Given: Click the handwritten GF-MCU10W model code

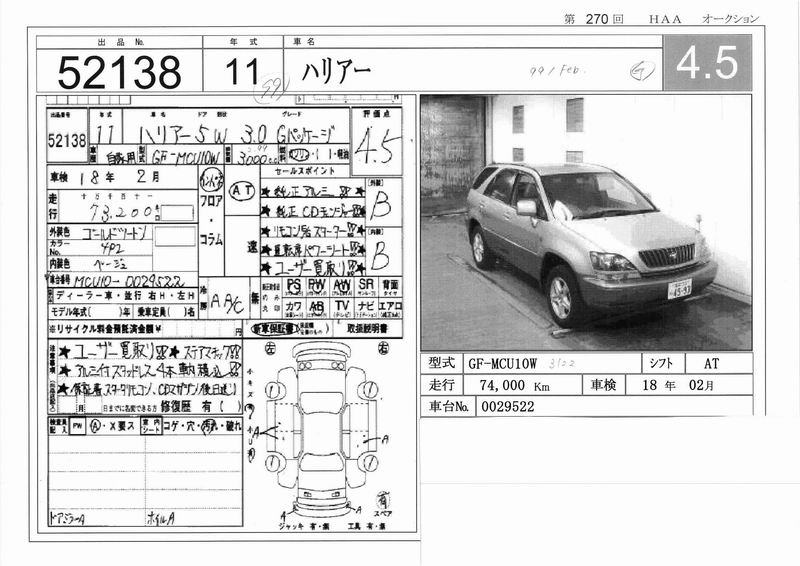Looking at the screenshot, I should (x=186, y=157).
